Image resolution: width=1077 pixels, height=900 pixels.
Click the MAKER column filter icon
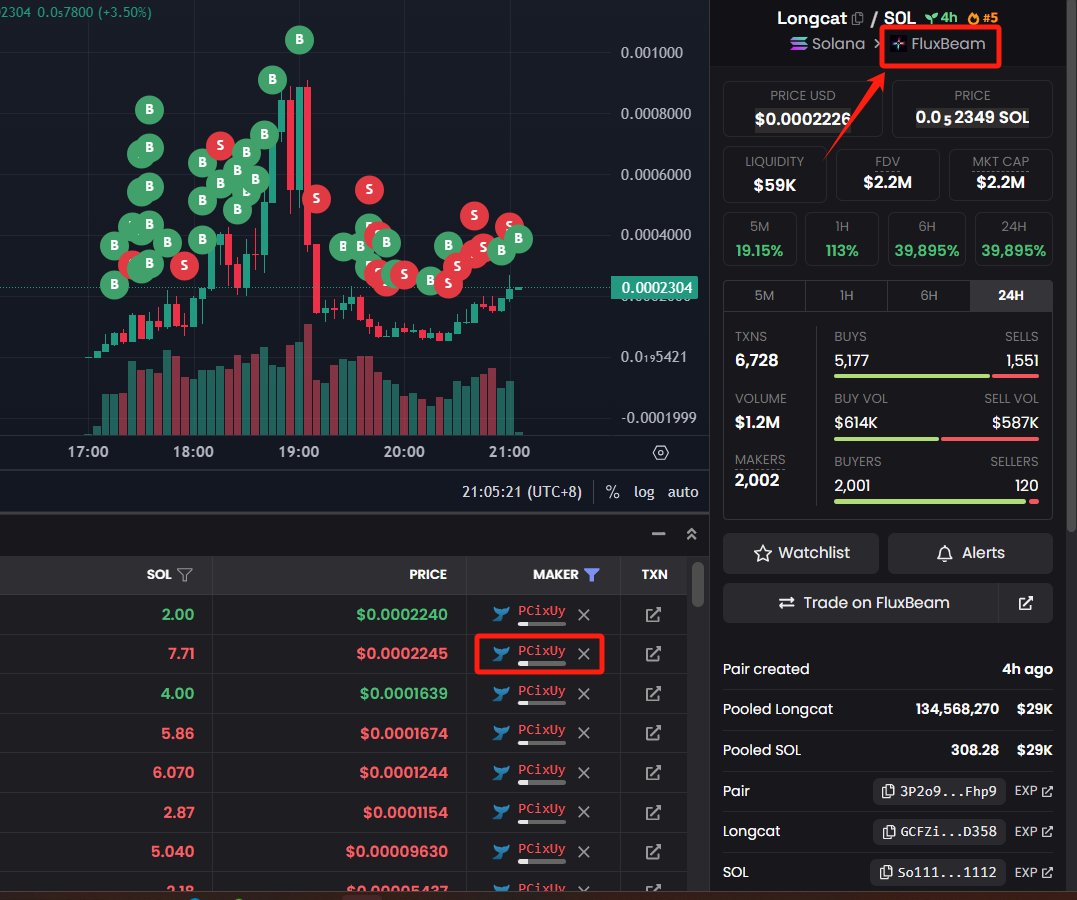click(591, 574)
